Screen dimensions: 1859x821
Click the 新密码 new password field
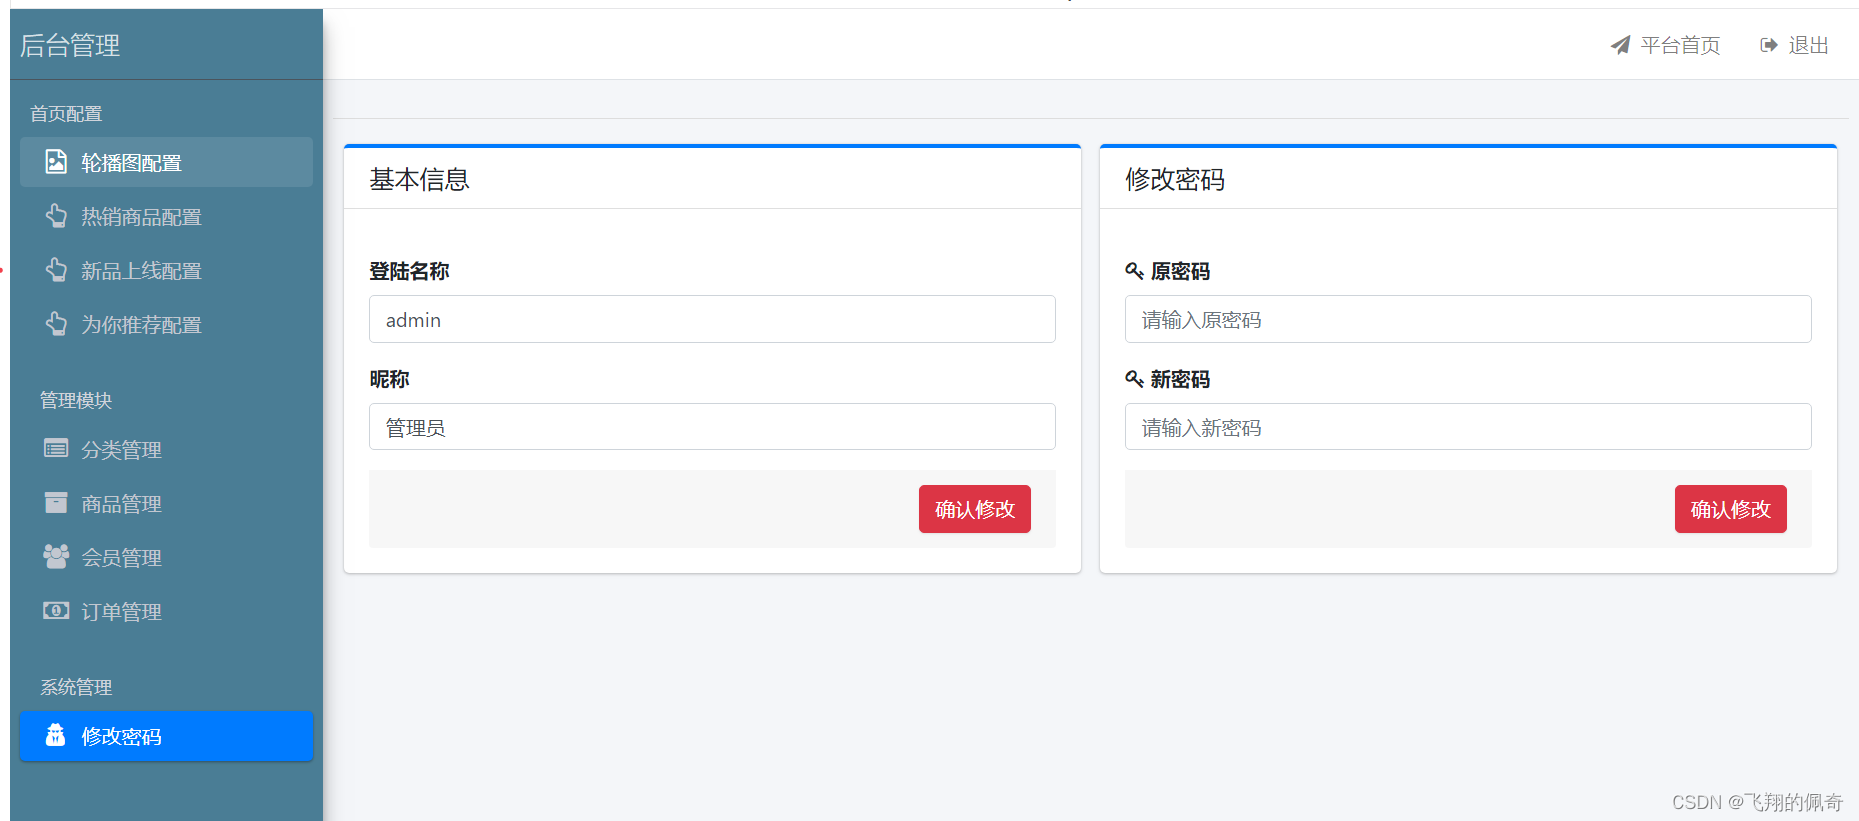click(x=1467, y=428)
